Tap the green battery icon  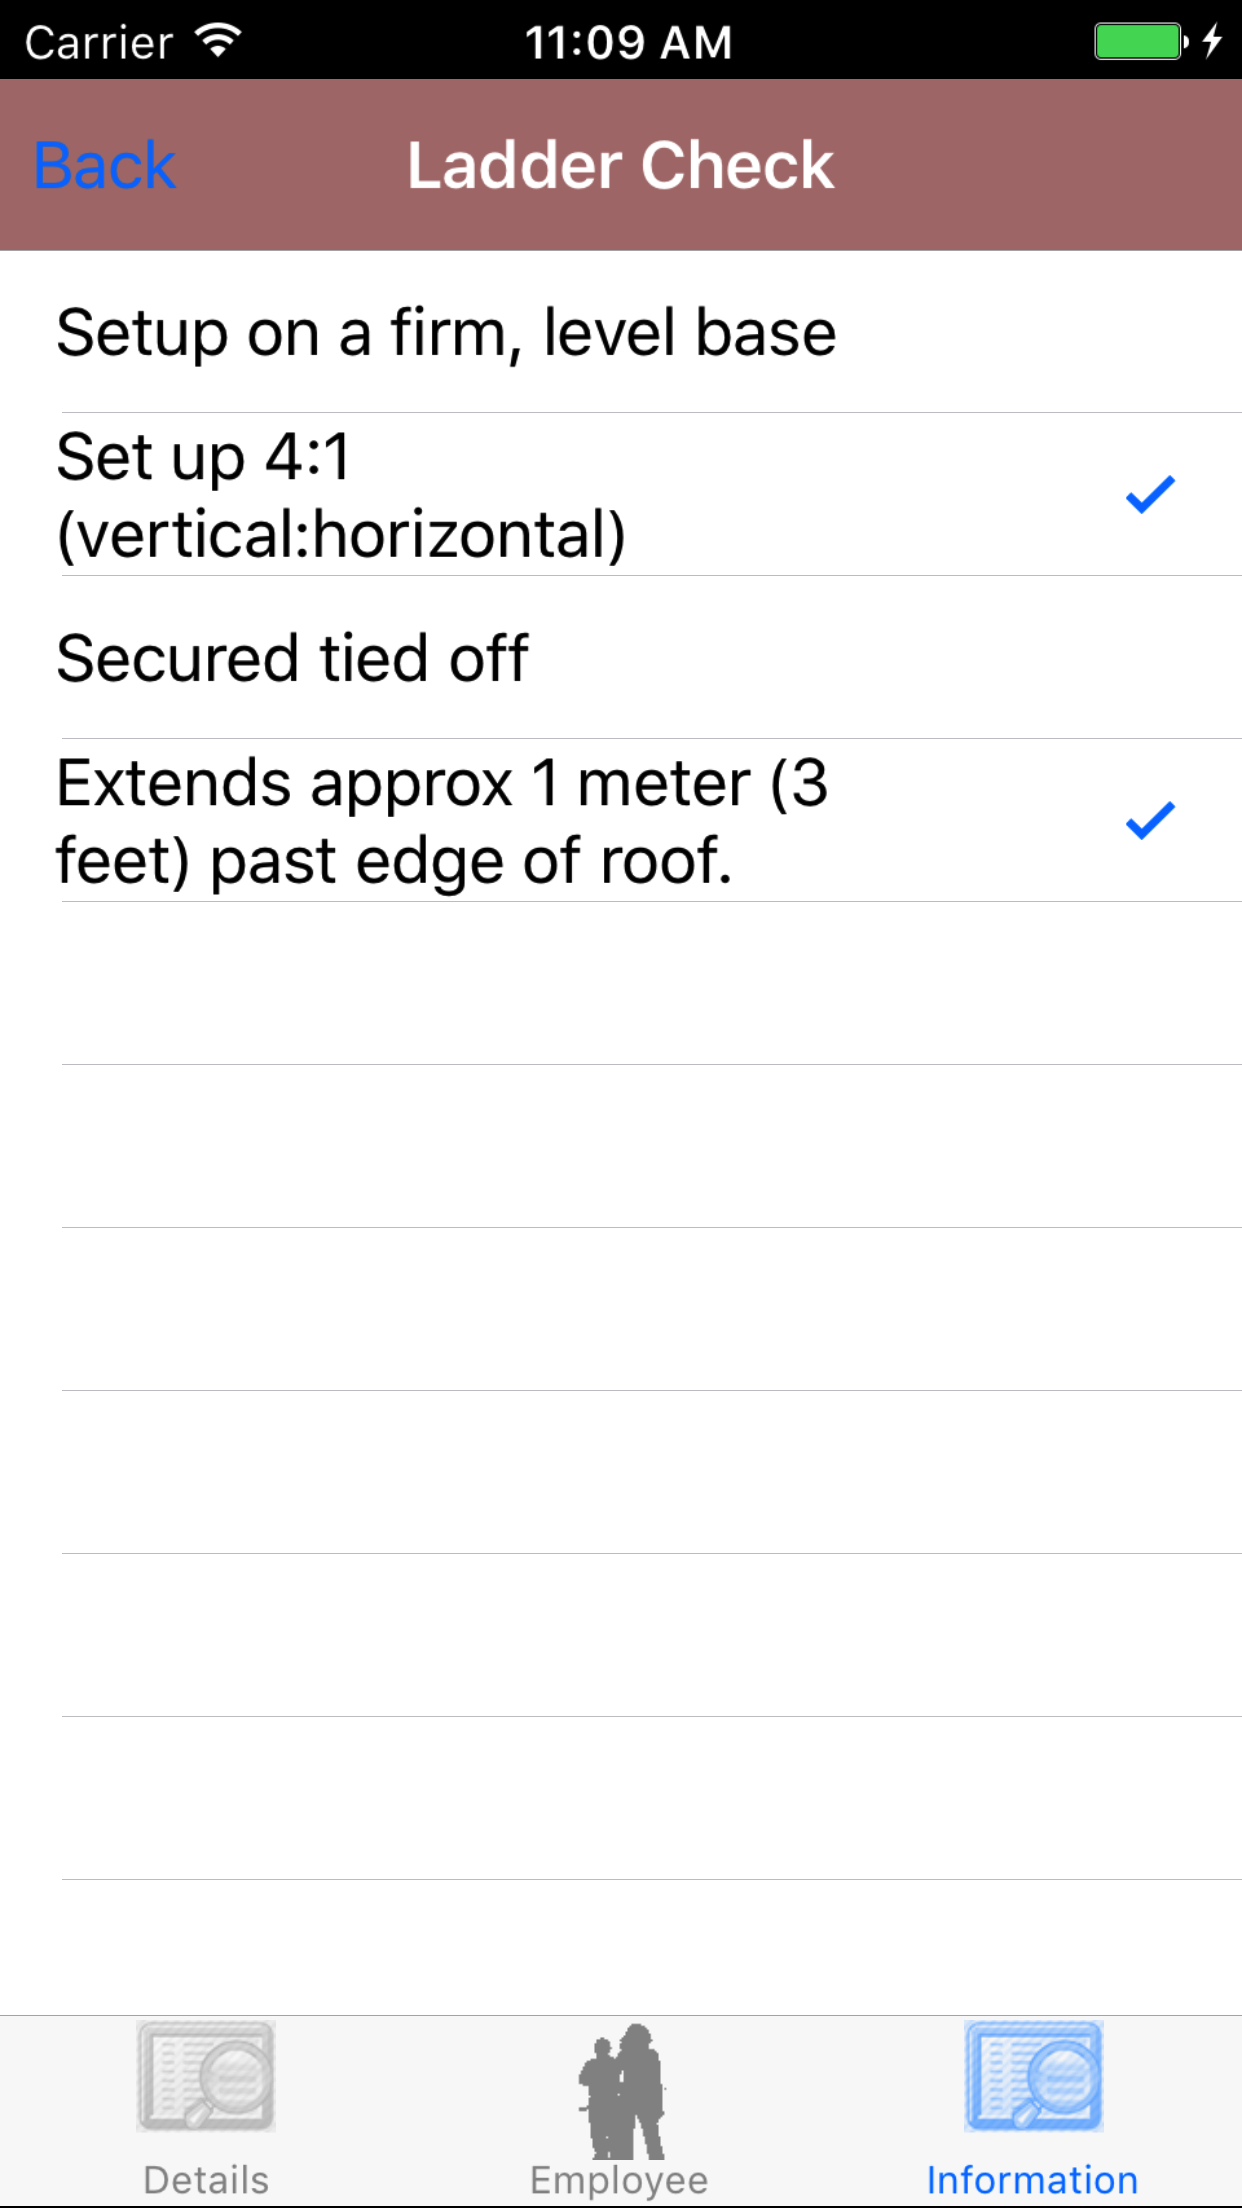coord(1139,42)
